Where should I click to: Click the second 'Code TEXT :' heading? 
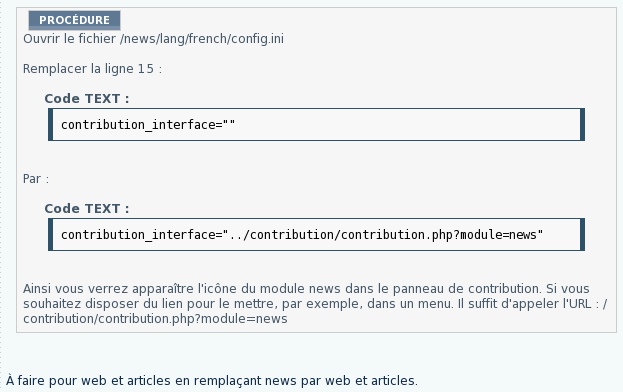87,209
